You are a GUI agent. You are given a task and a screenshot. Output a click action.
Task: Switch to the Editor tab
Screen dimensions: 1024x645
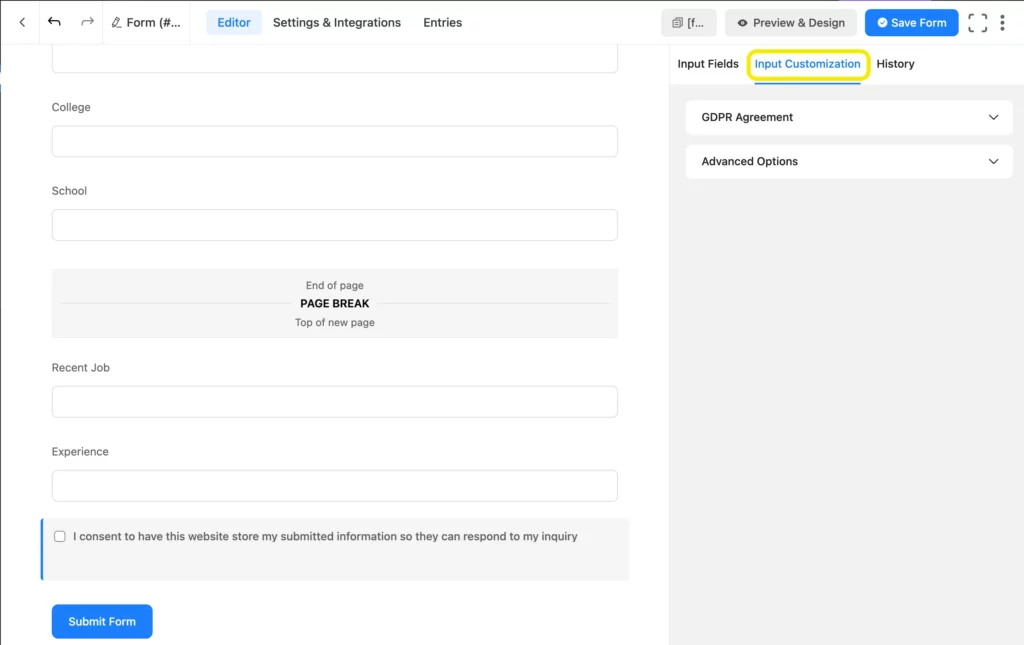(234, 22)
